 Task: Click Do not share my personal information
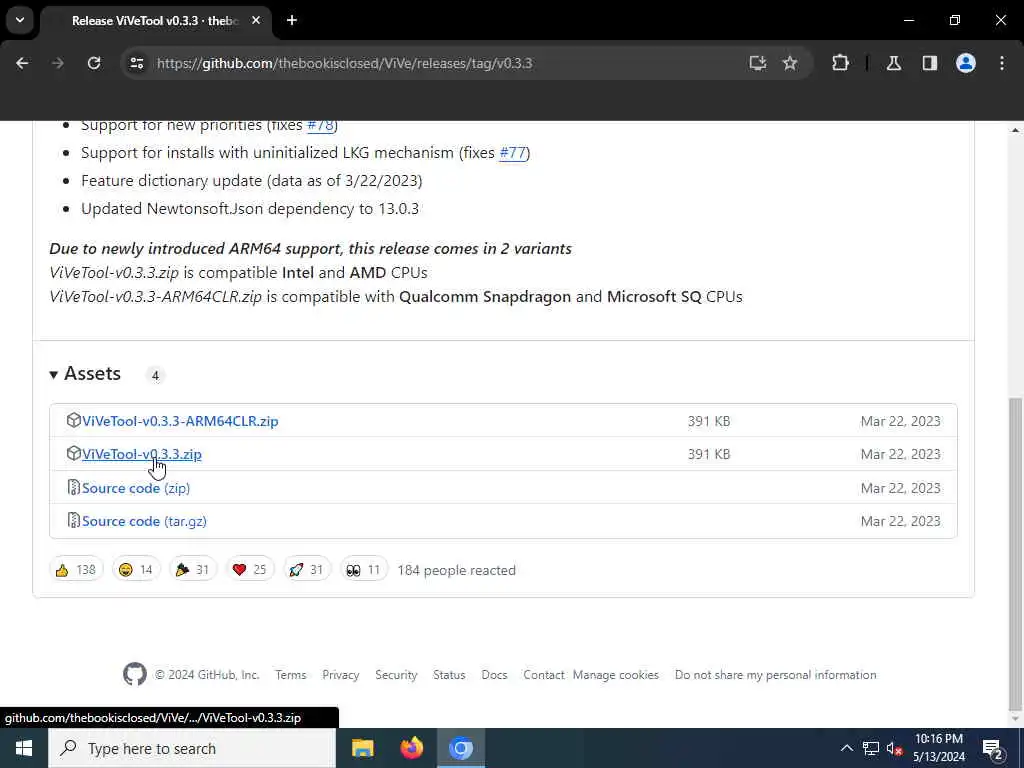click(x=775, y=675)
